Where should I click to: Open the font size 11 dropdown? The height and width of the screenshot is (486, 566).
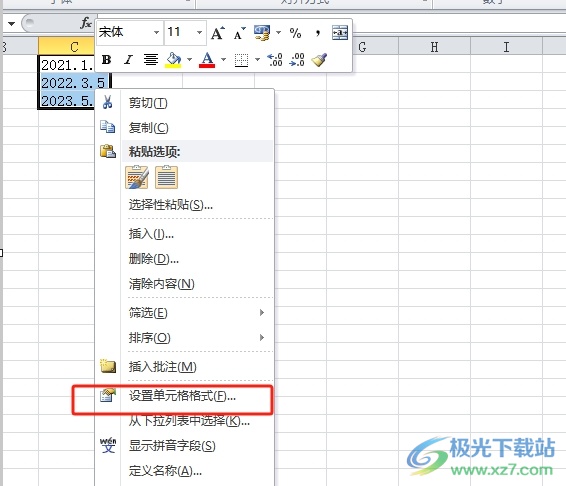(199, 32)
